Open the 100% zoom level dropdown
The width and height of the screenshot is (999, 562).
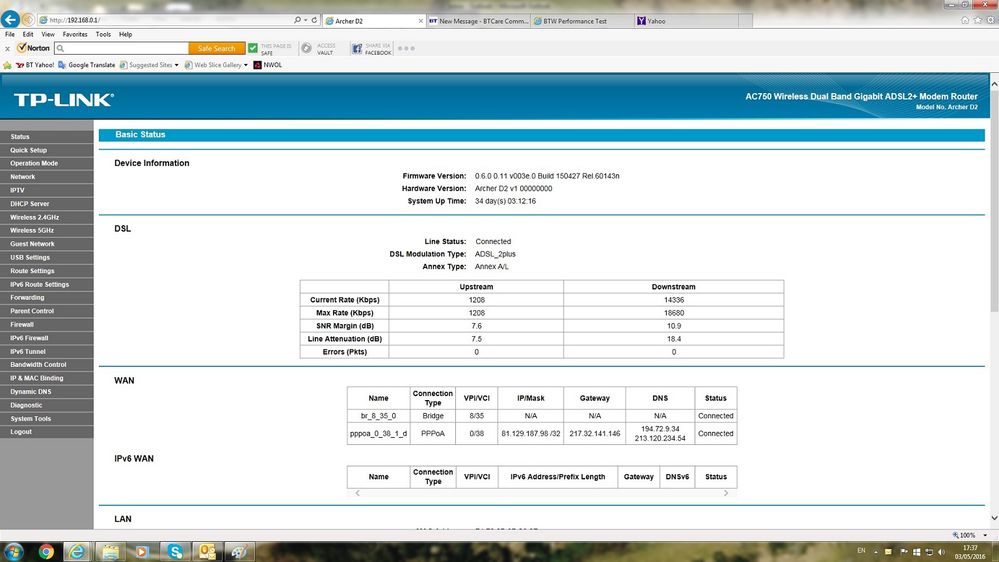click(x=985, y=535)
